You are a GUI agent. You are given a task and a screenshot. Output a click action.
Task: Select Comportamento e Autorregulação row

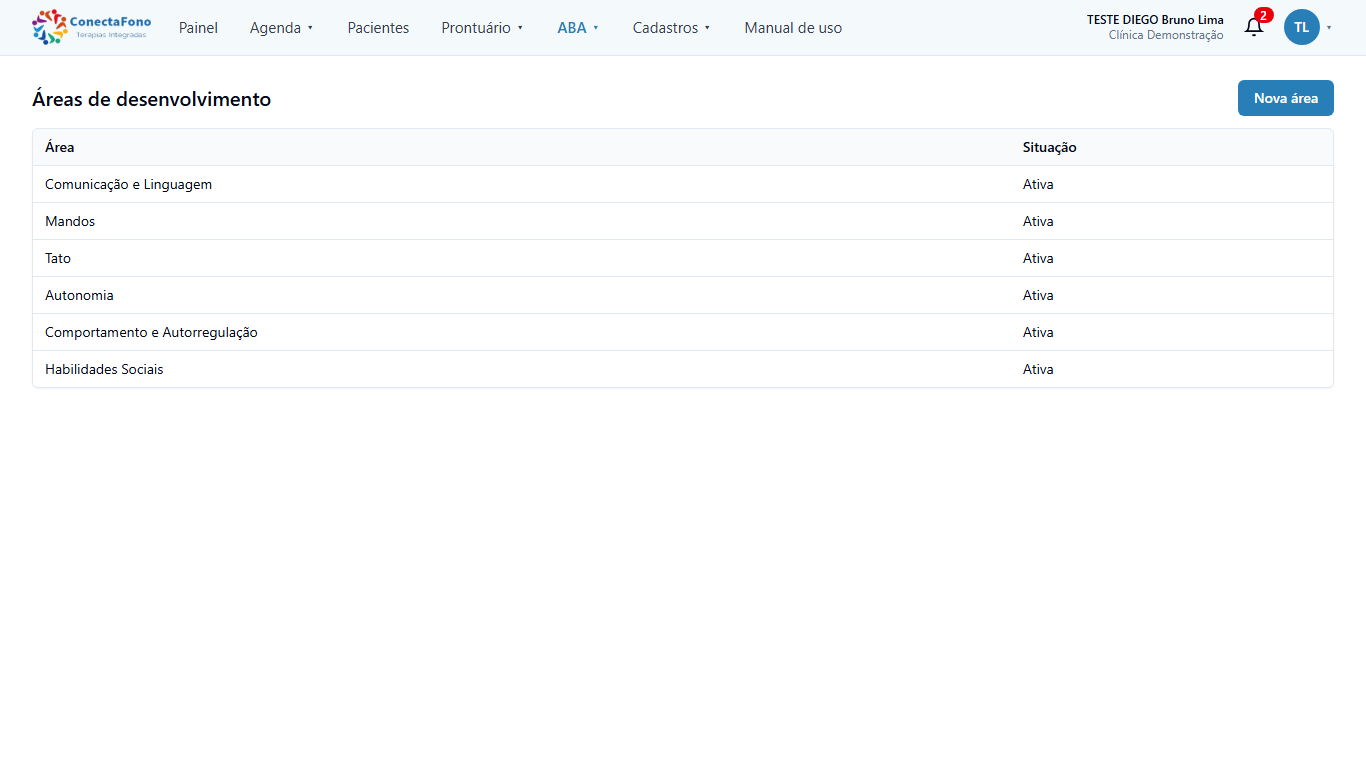pyautogui.click(x=683, y=332)
